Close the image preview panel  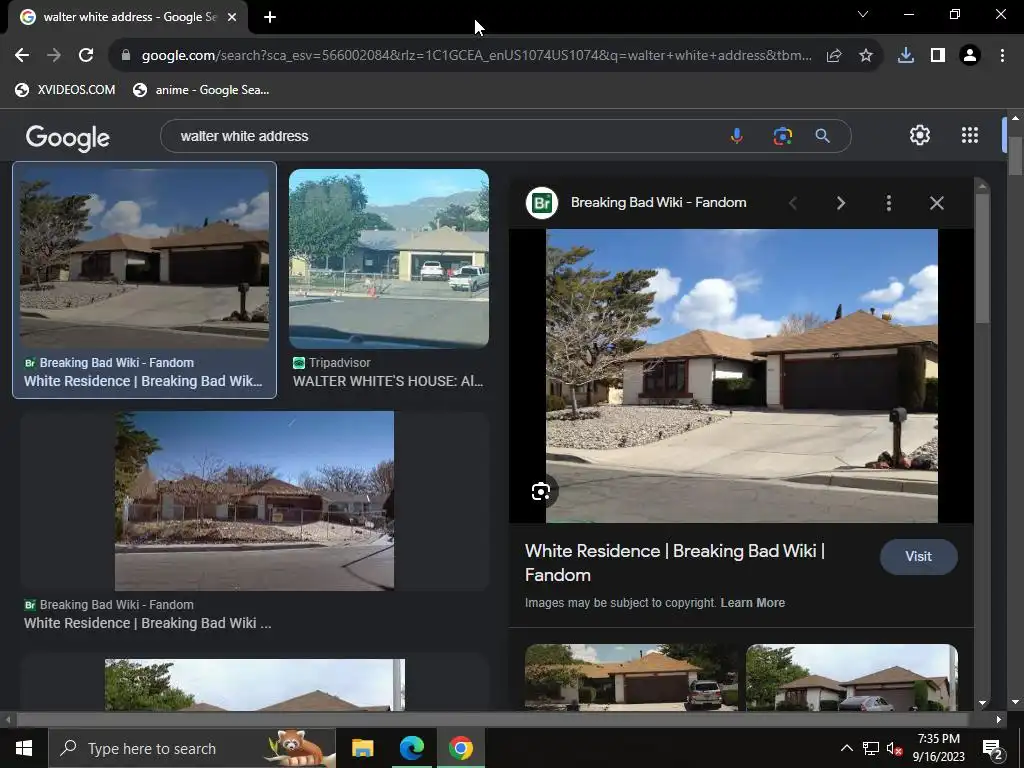[x=936, y=203]
